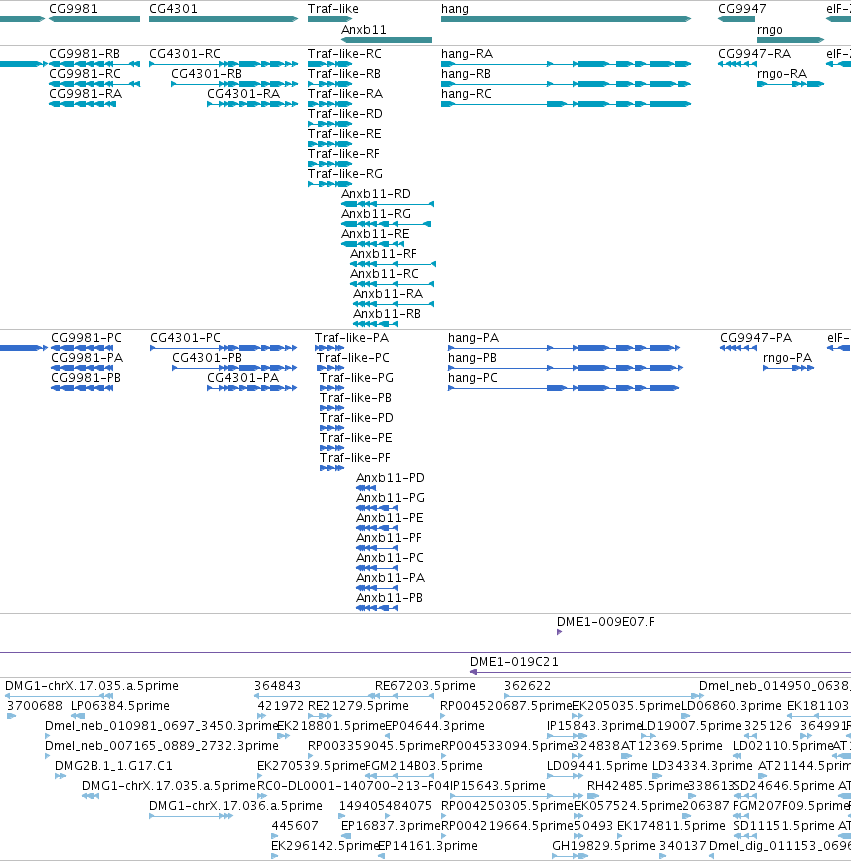
Task: Click protein Traf-like-PF label
Action: [355, 458]
